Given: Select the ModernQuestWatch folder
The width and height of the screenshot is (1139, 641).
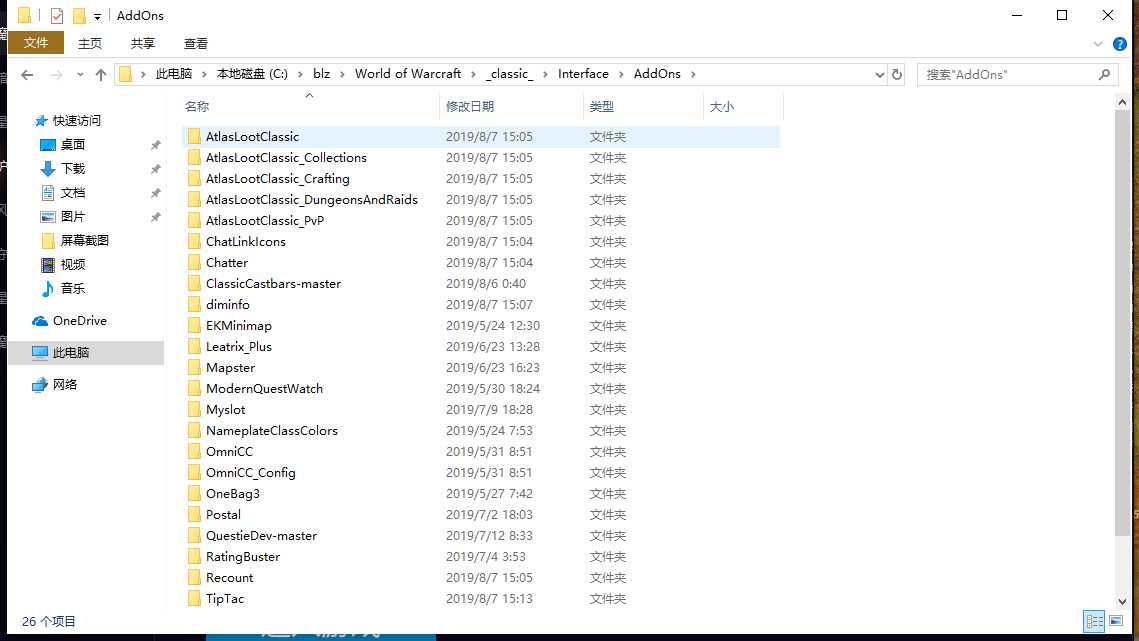Looking at the screenshot, I should tap(264, 389).
